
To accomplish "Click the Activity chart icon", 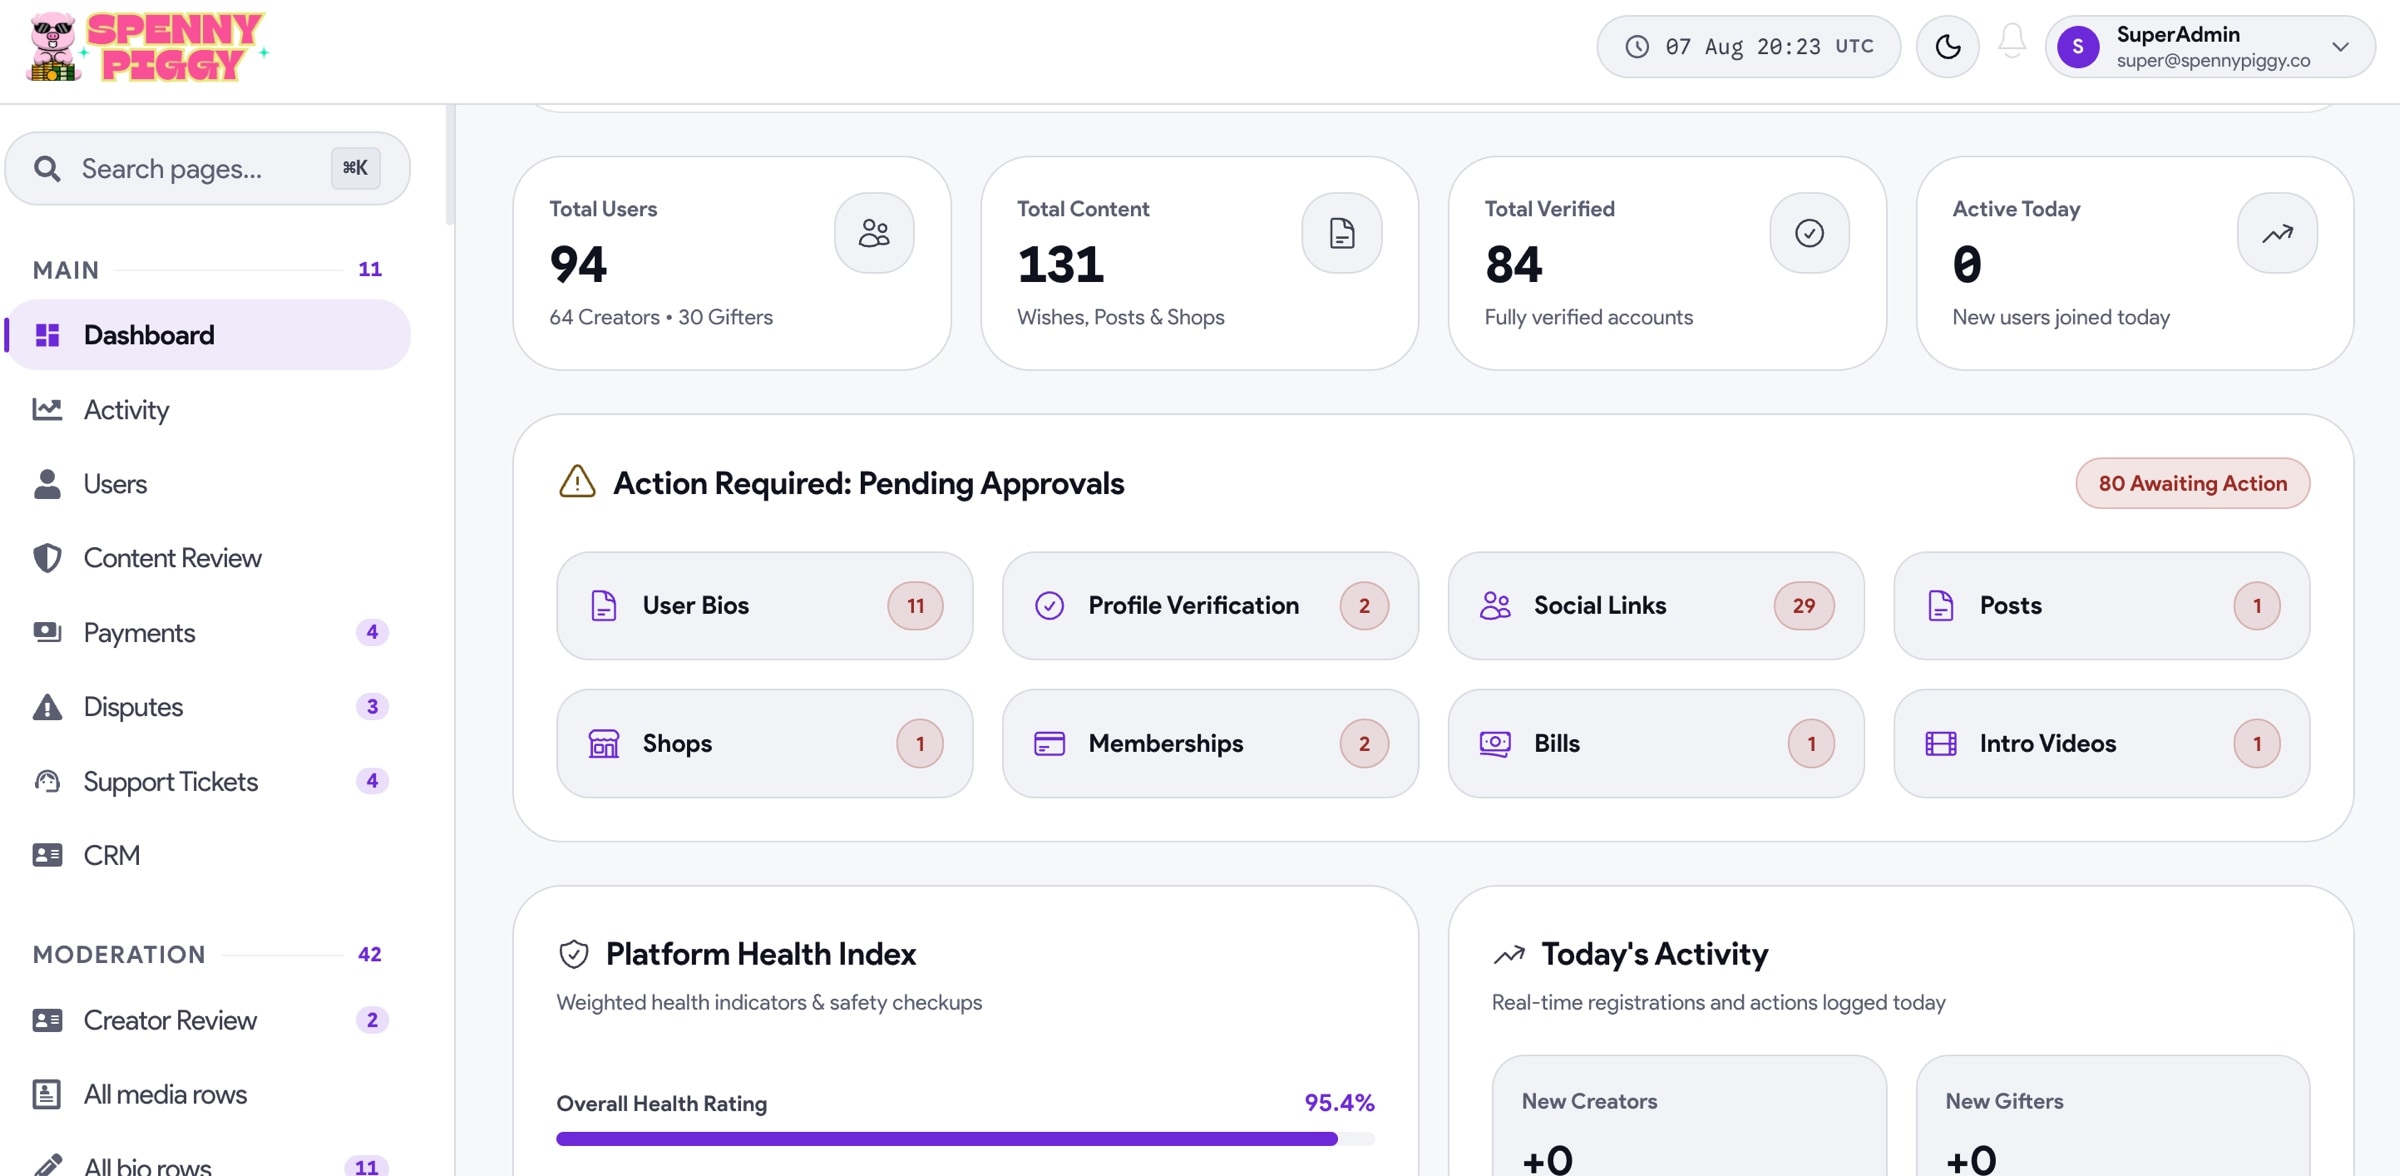I will coord(47,409).
